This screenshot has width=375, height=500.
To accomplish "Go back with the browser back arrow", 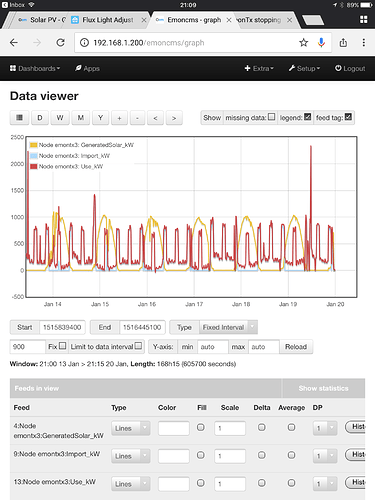I will [x=14, y=42].
